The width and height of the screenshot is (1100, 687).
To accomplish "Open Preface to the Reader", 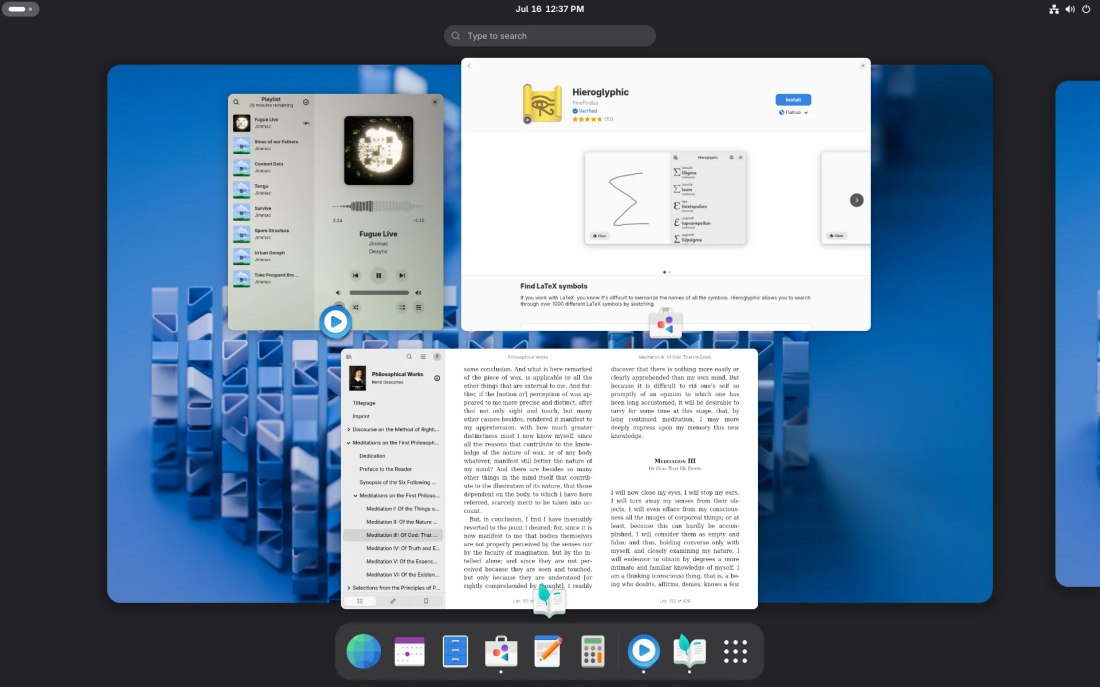I will (393, 469).
